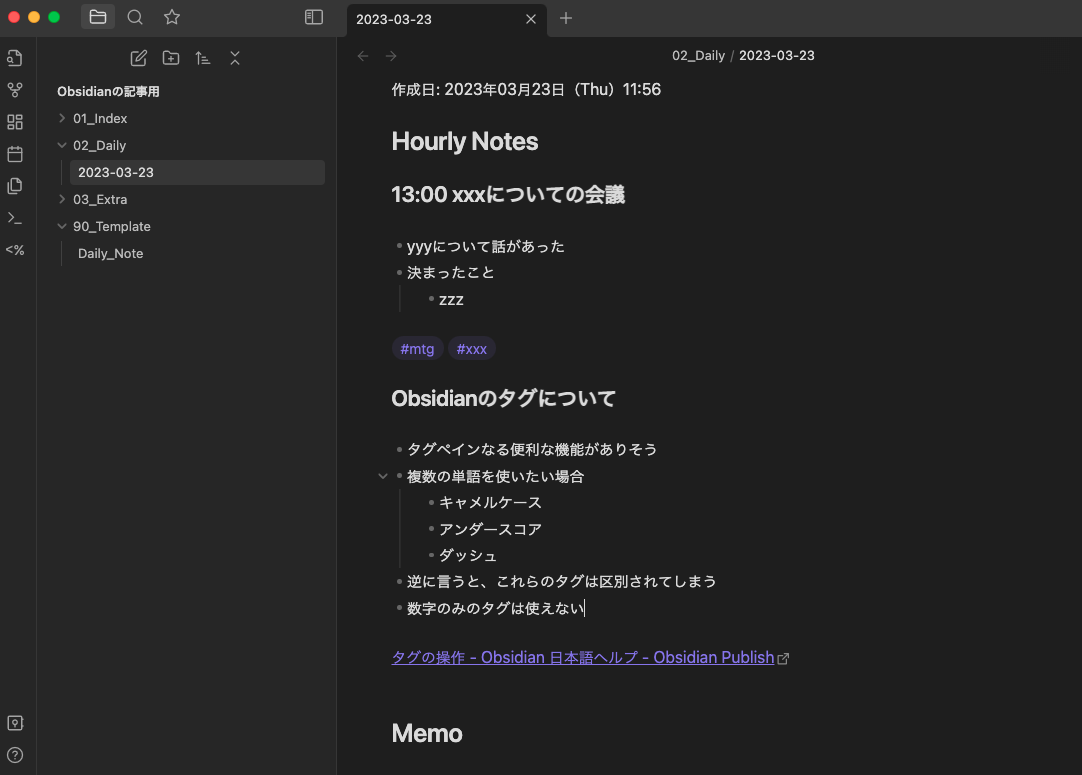
Task: Create a new folder icon
Action: tap(170, 58)
